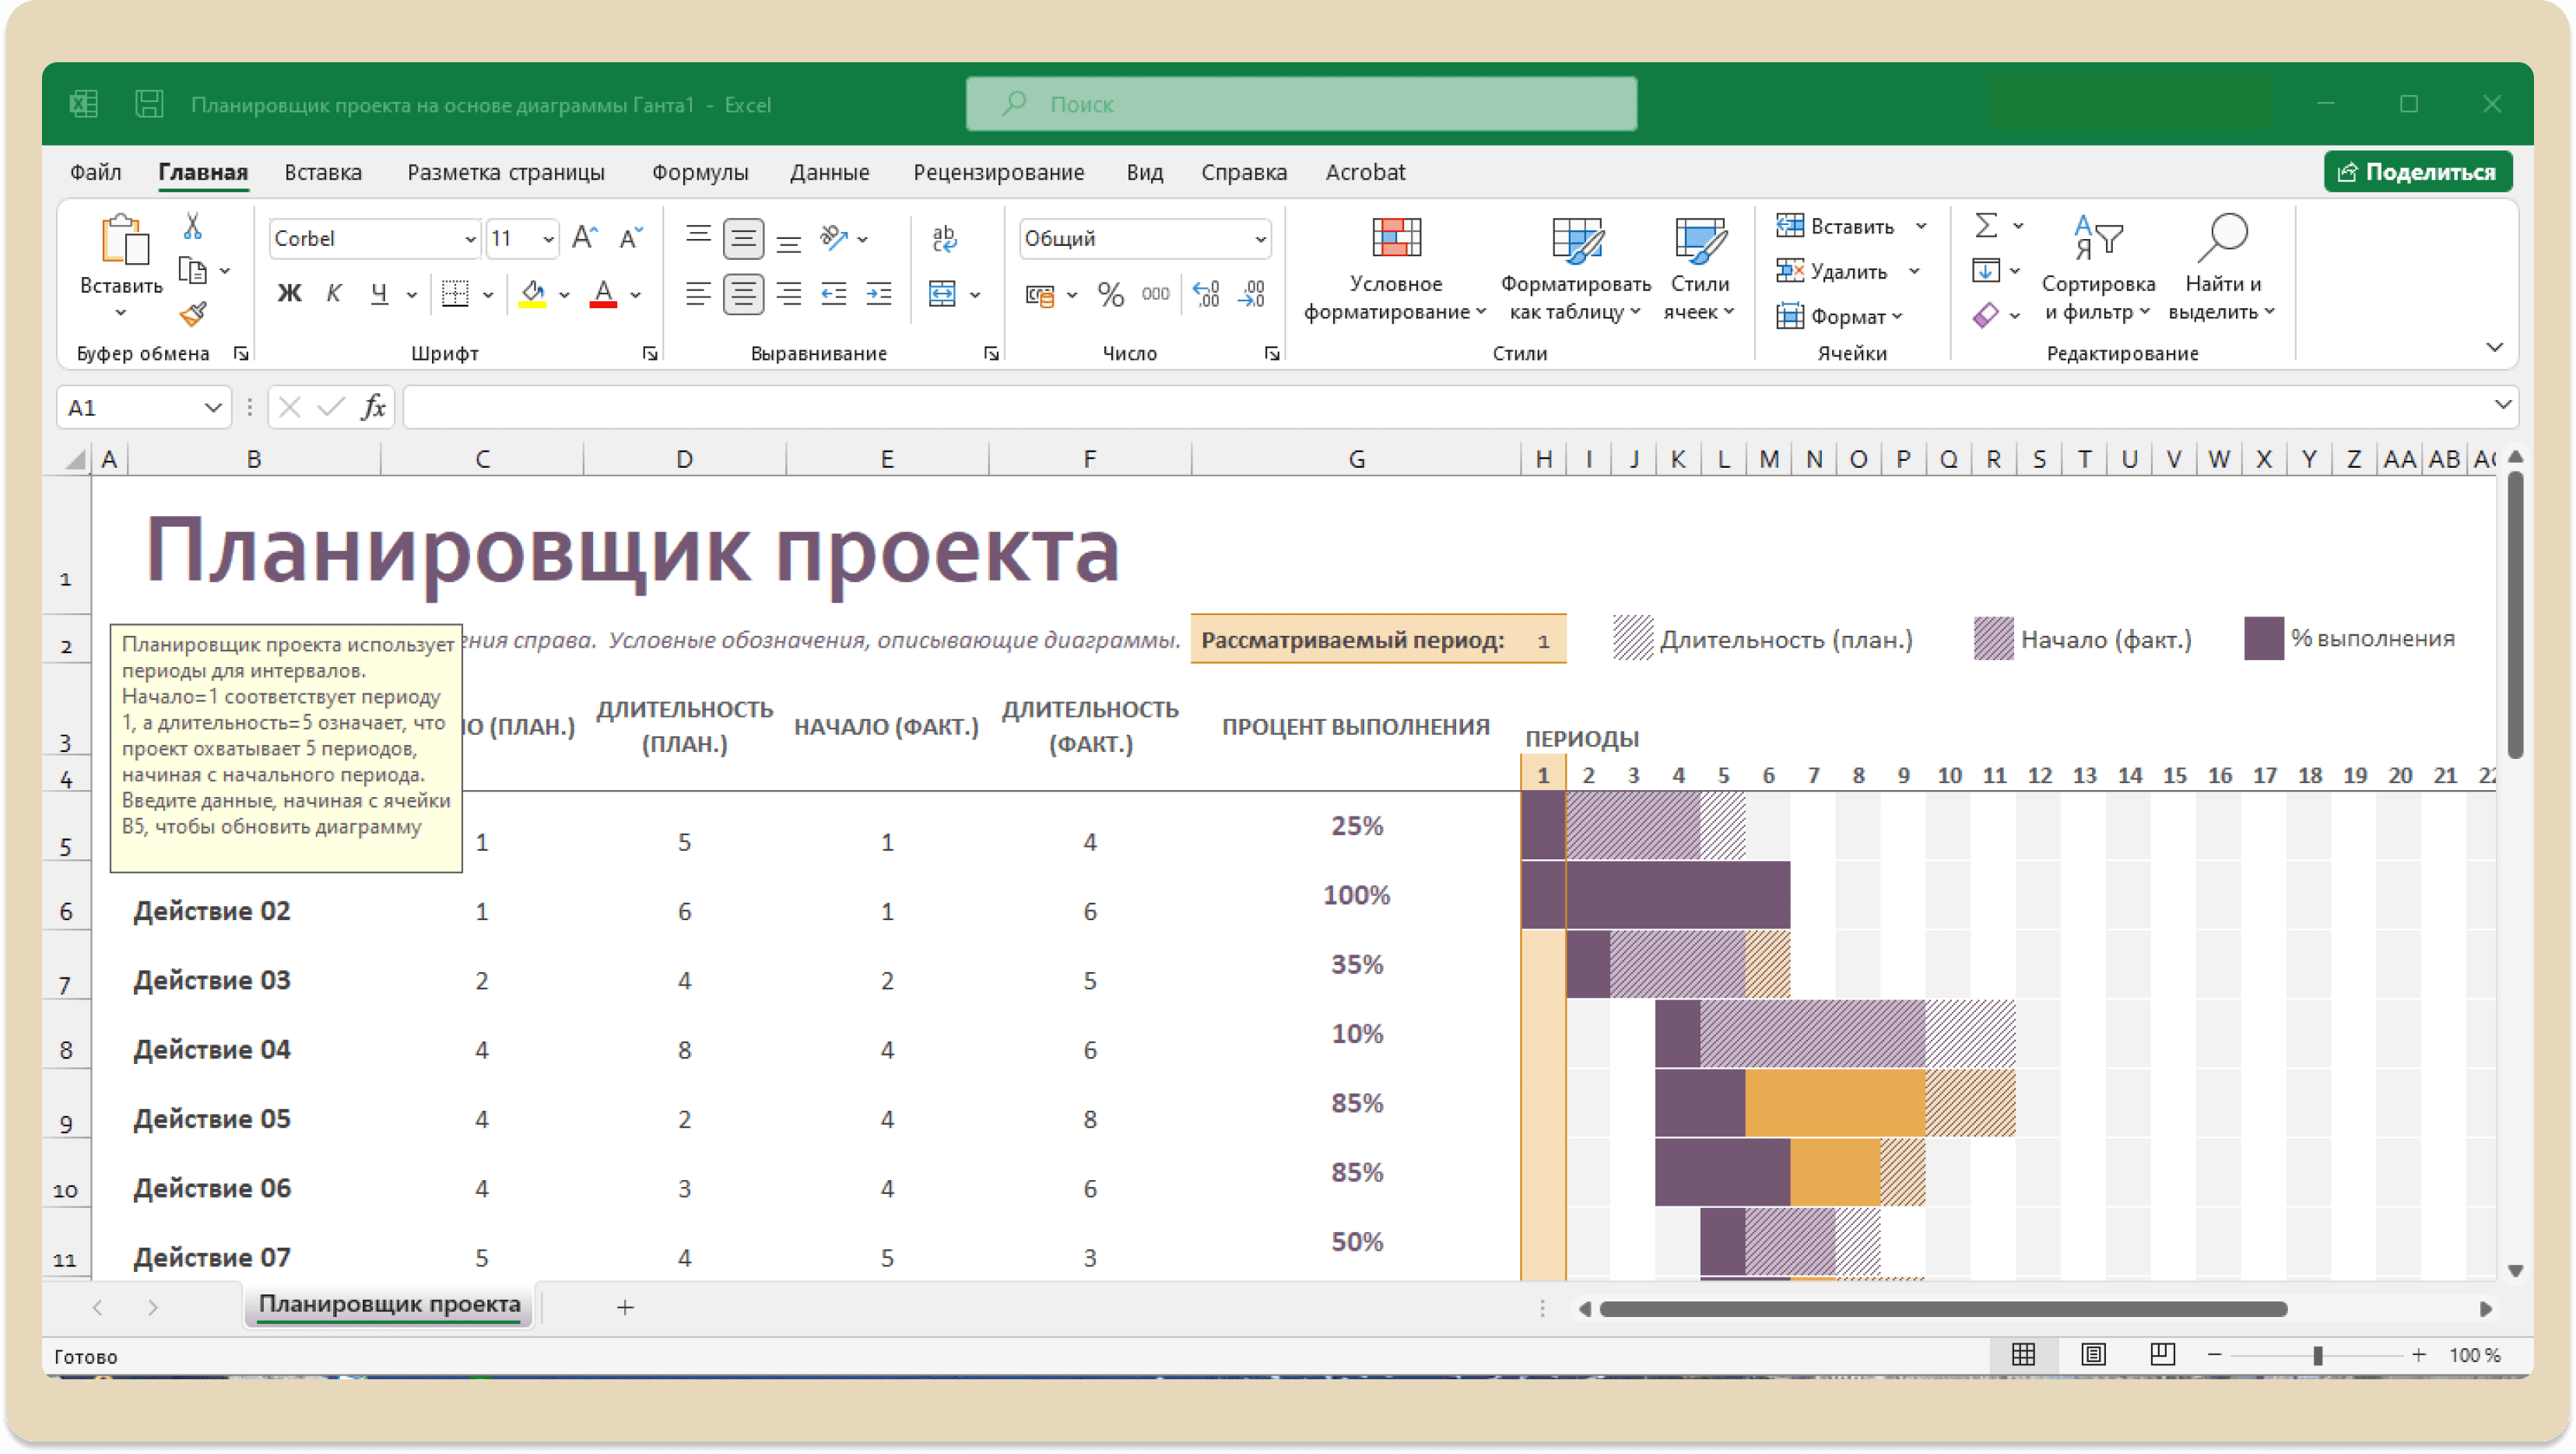This screenshot has width=2576, height=1454.
Task: Open Sort and Filter (Сортировка и фильтр)
Action: tap(2098, 270)
